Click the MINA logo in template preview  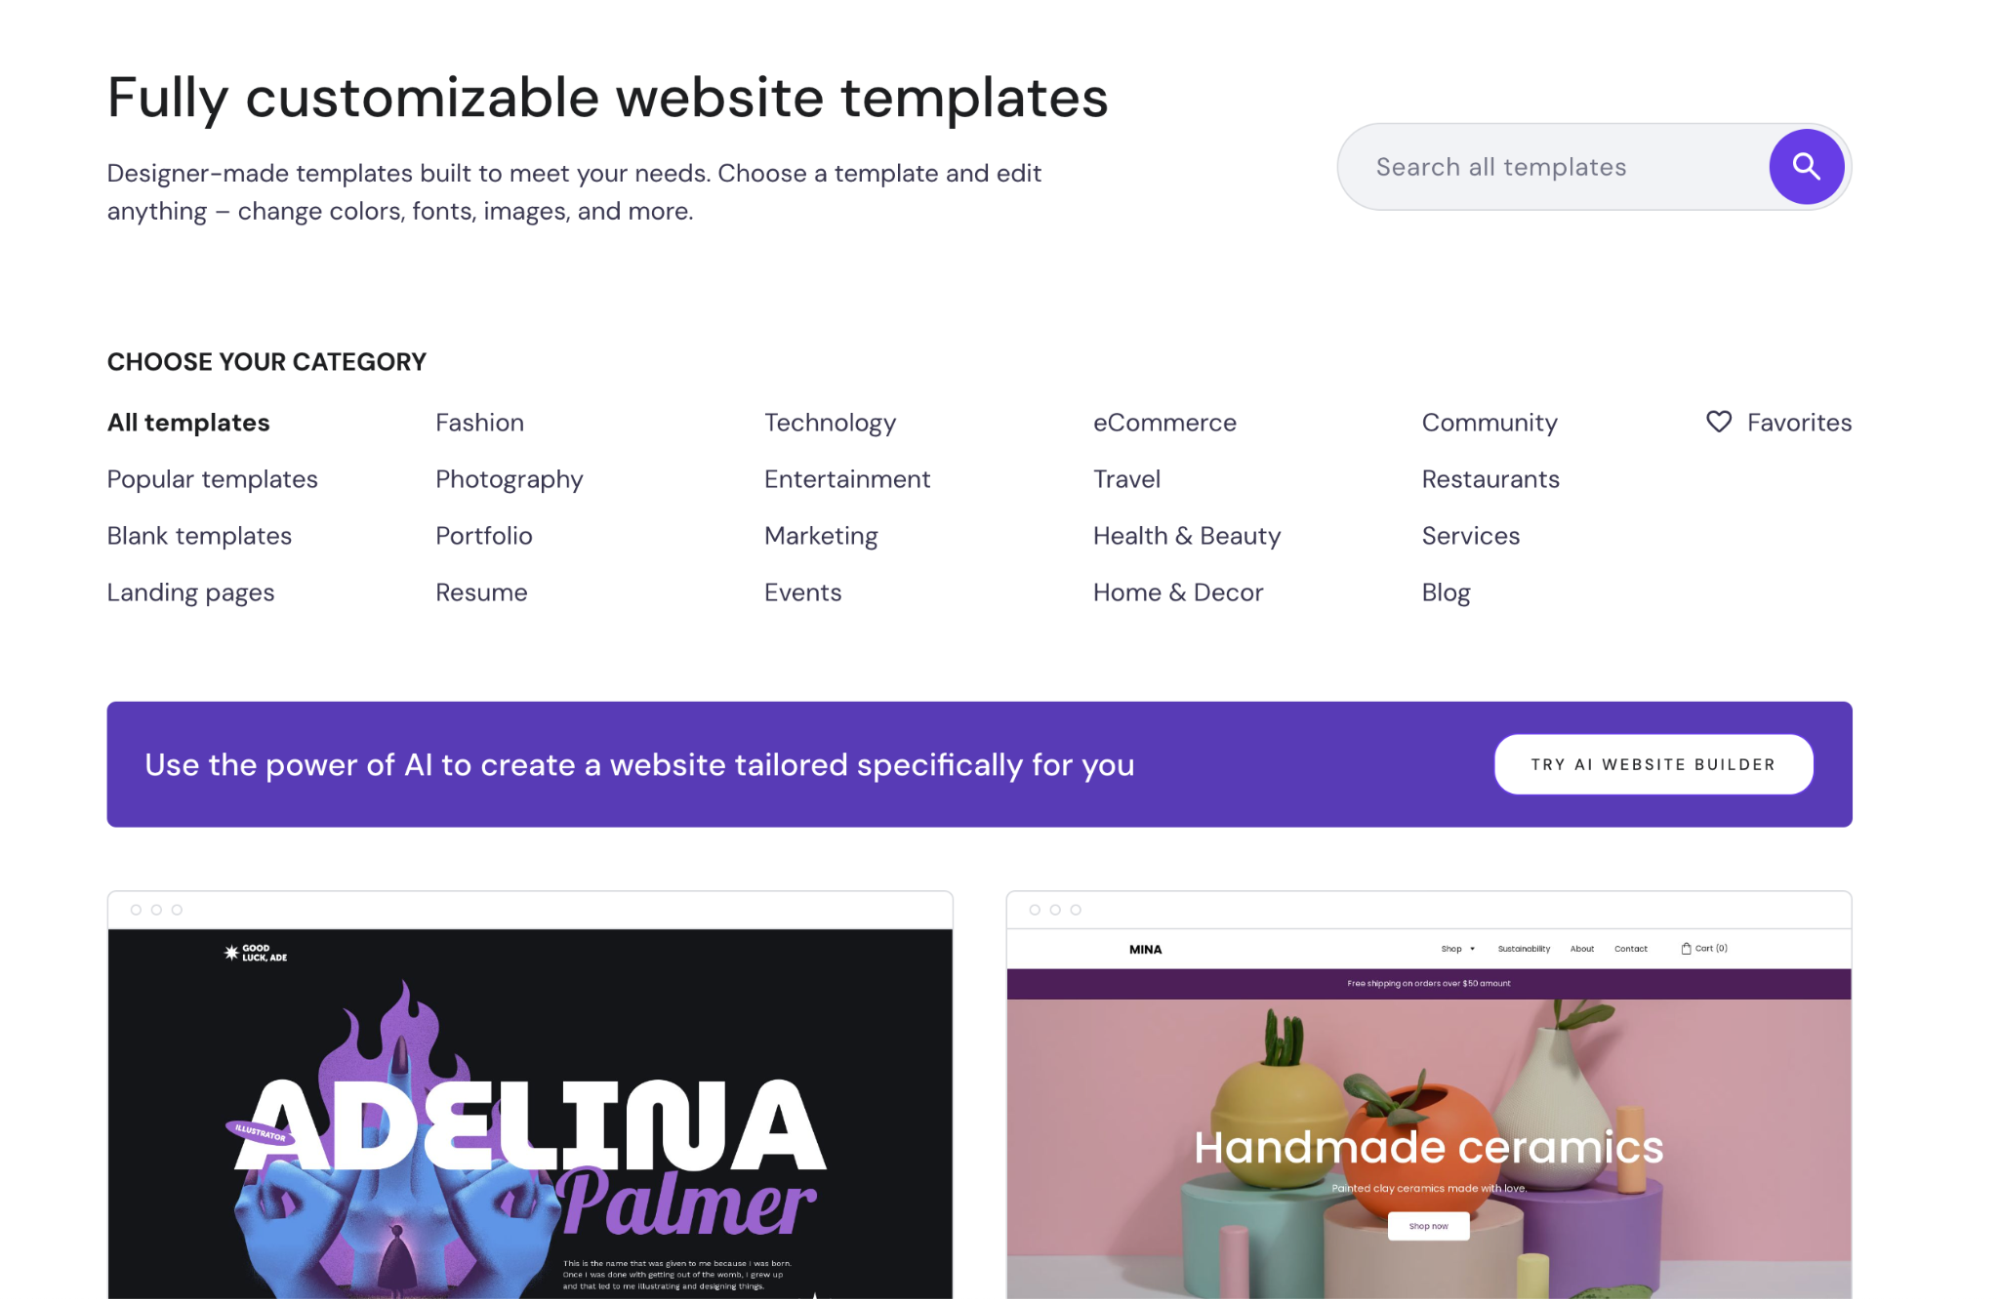coord(1145,949)
